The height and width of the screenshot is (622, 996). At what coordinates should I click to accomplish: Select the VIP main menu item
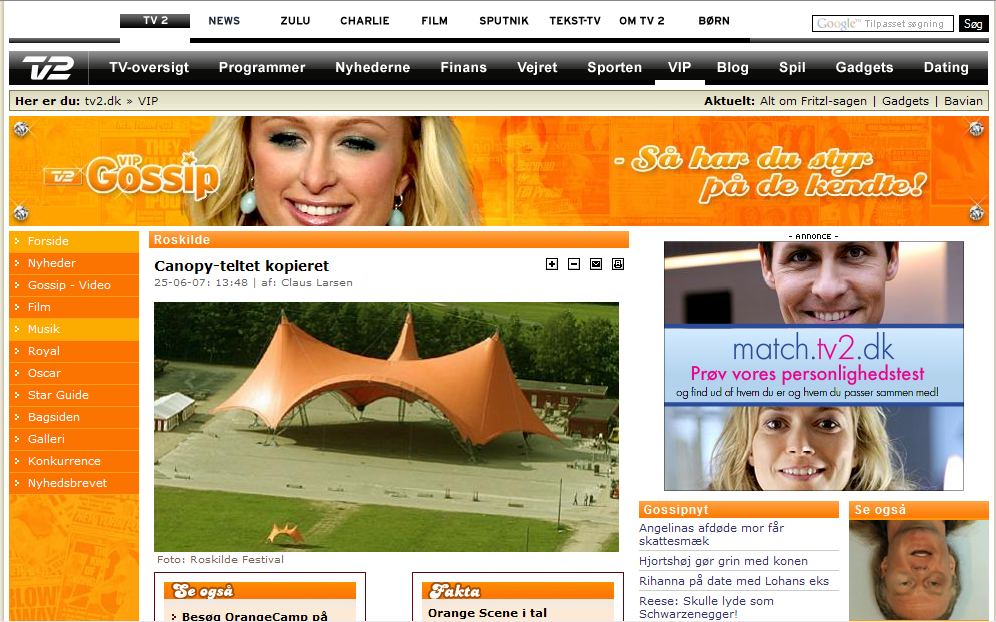tap(680, 67)
